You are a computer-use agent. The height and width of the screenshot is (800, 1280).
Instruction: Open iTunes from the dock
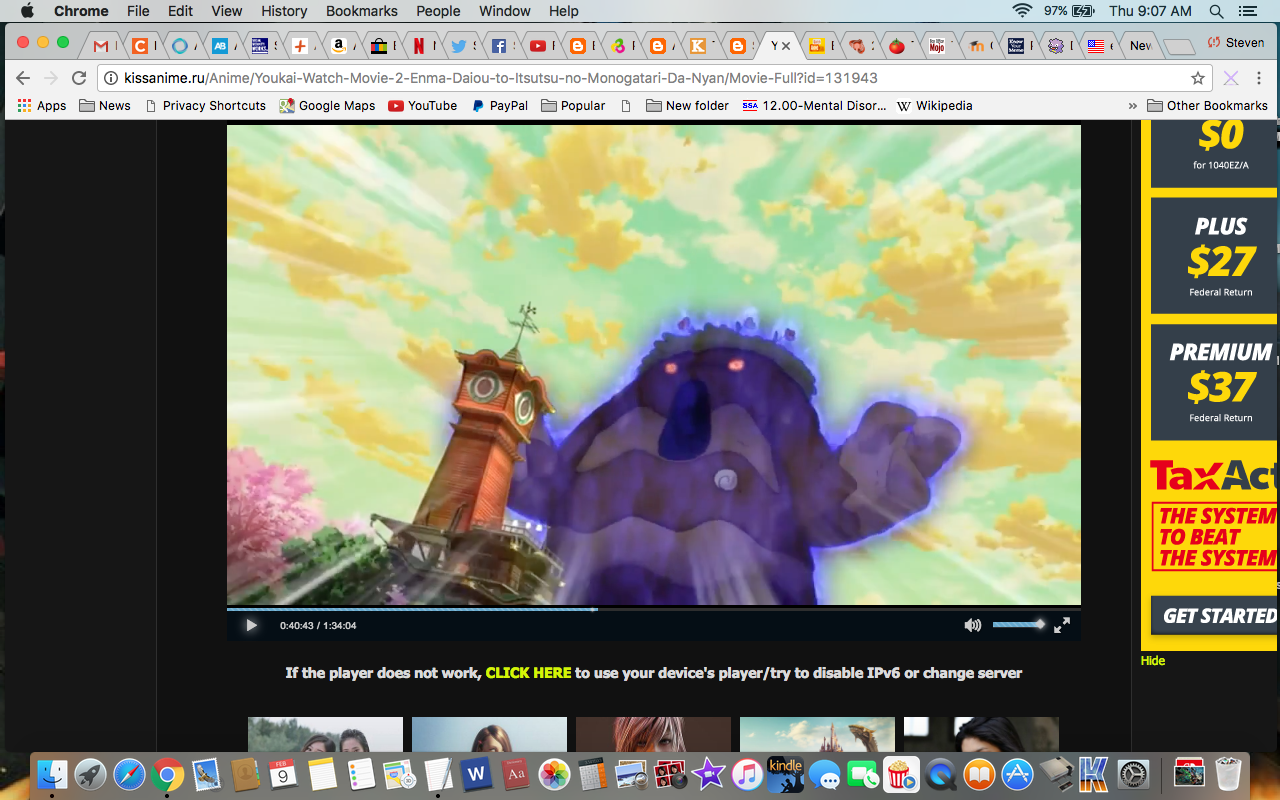pyautogui.click(x=747, y=774)
